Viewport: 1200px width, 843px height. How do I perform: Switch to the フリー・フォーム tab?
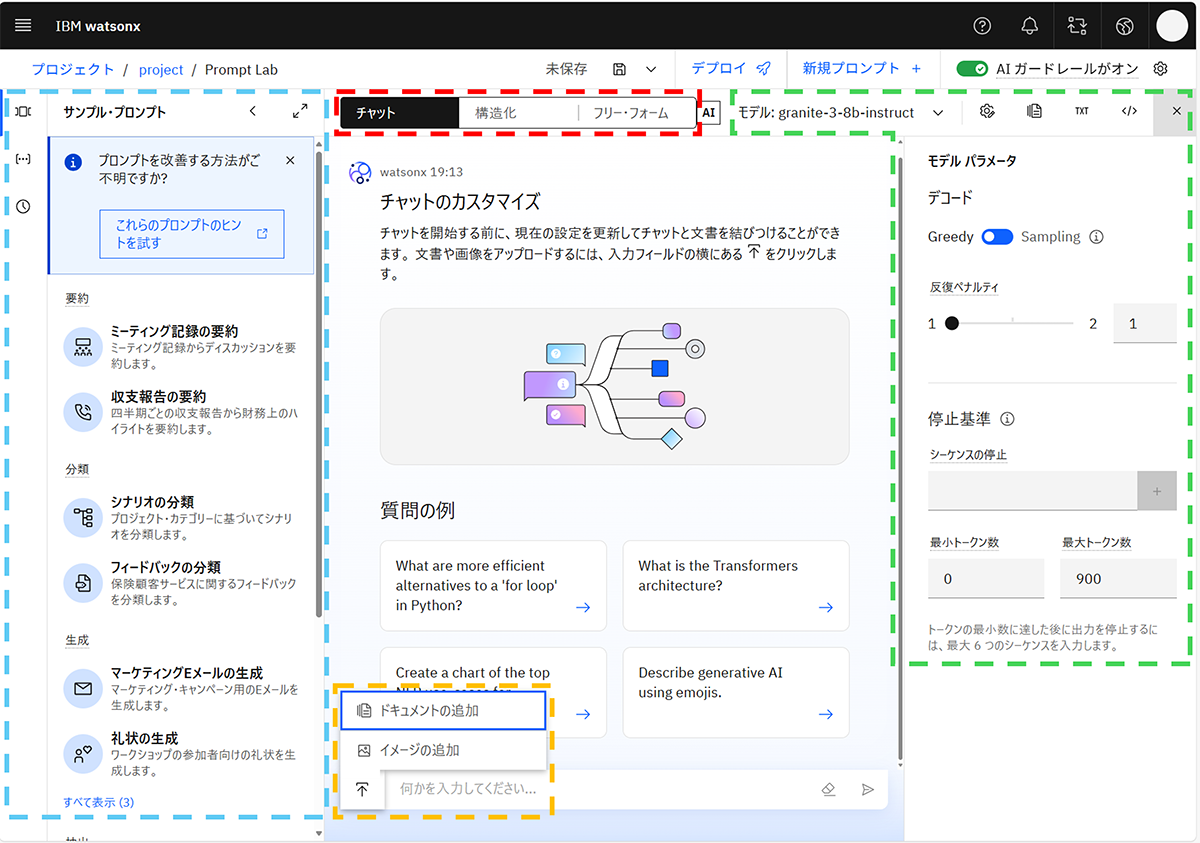coord(636,113)
